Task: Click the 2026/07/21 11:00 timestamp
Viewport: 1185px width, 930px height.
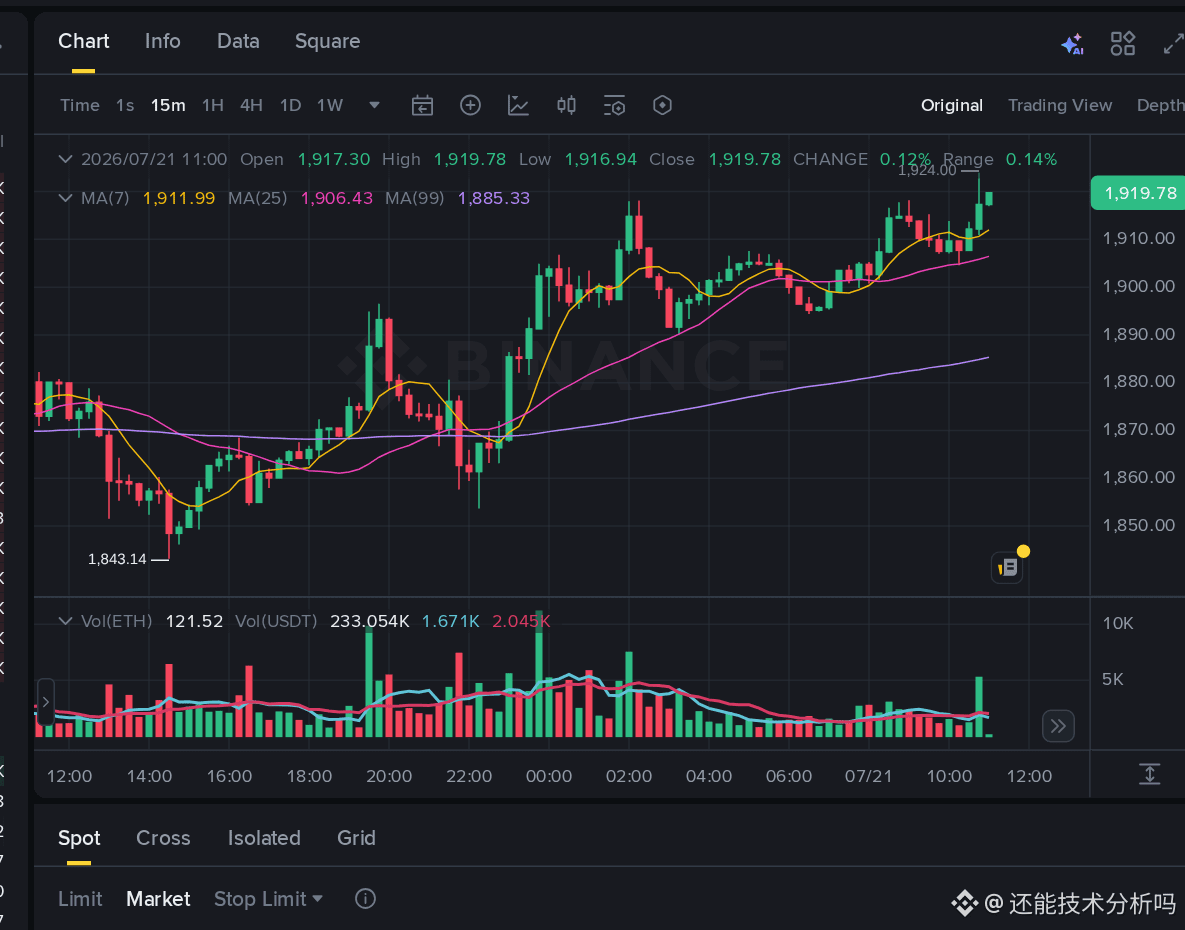Action: click(x=154, y=159)
